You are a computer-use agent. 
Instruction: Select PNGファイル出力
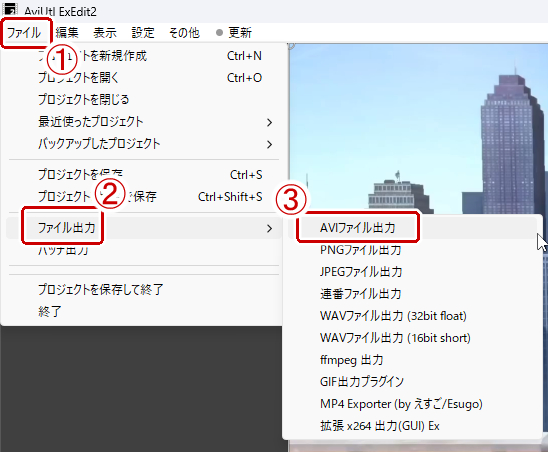click(x=412, y=250)
